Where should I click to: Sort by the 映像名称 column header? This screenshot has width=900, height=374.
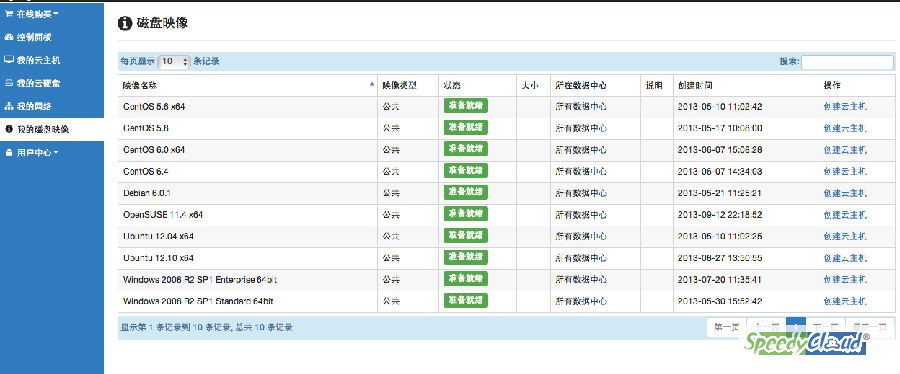(248, 85)
